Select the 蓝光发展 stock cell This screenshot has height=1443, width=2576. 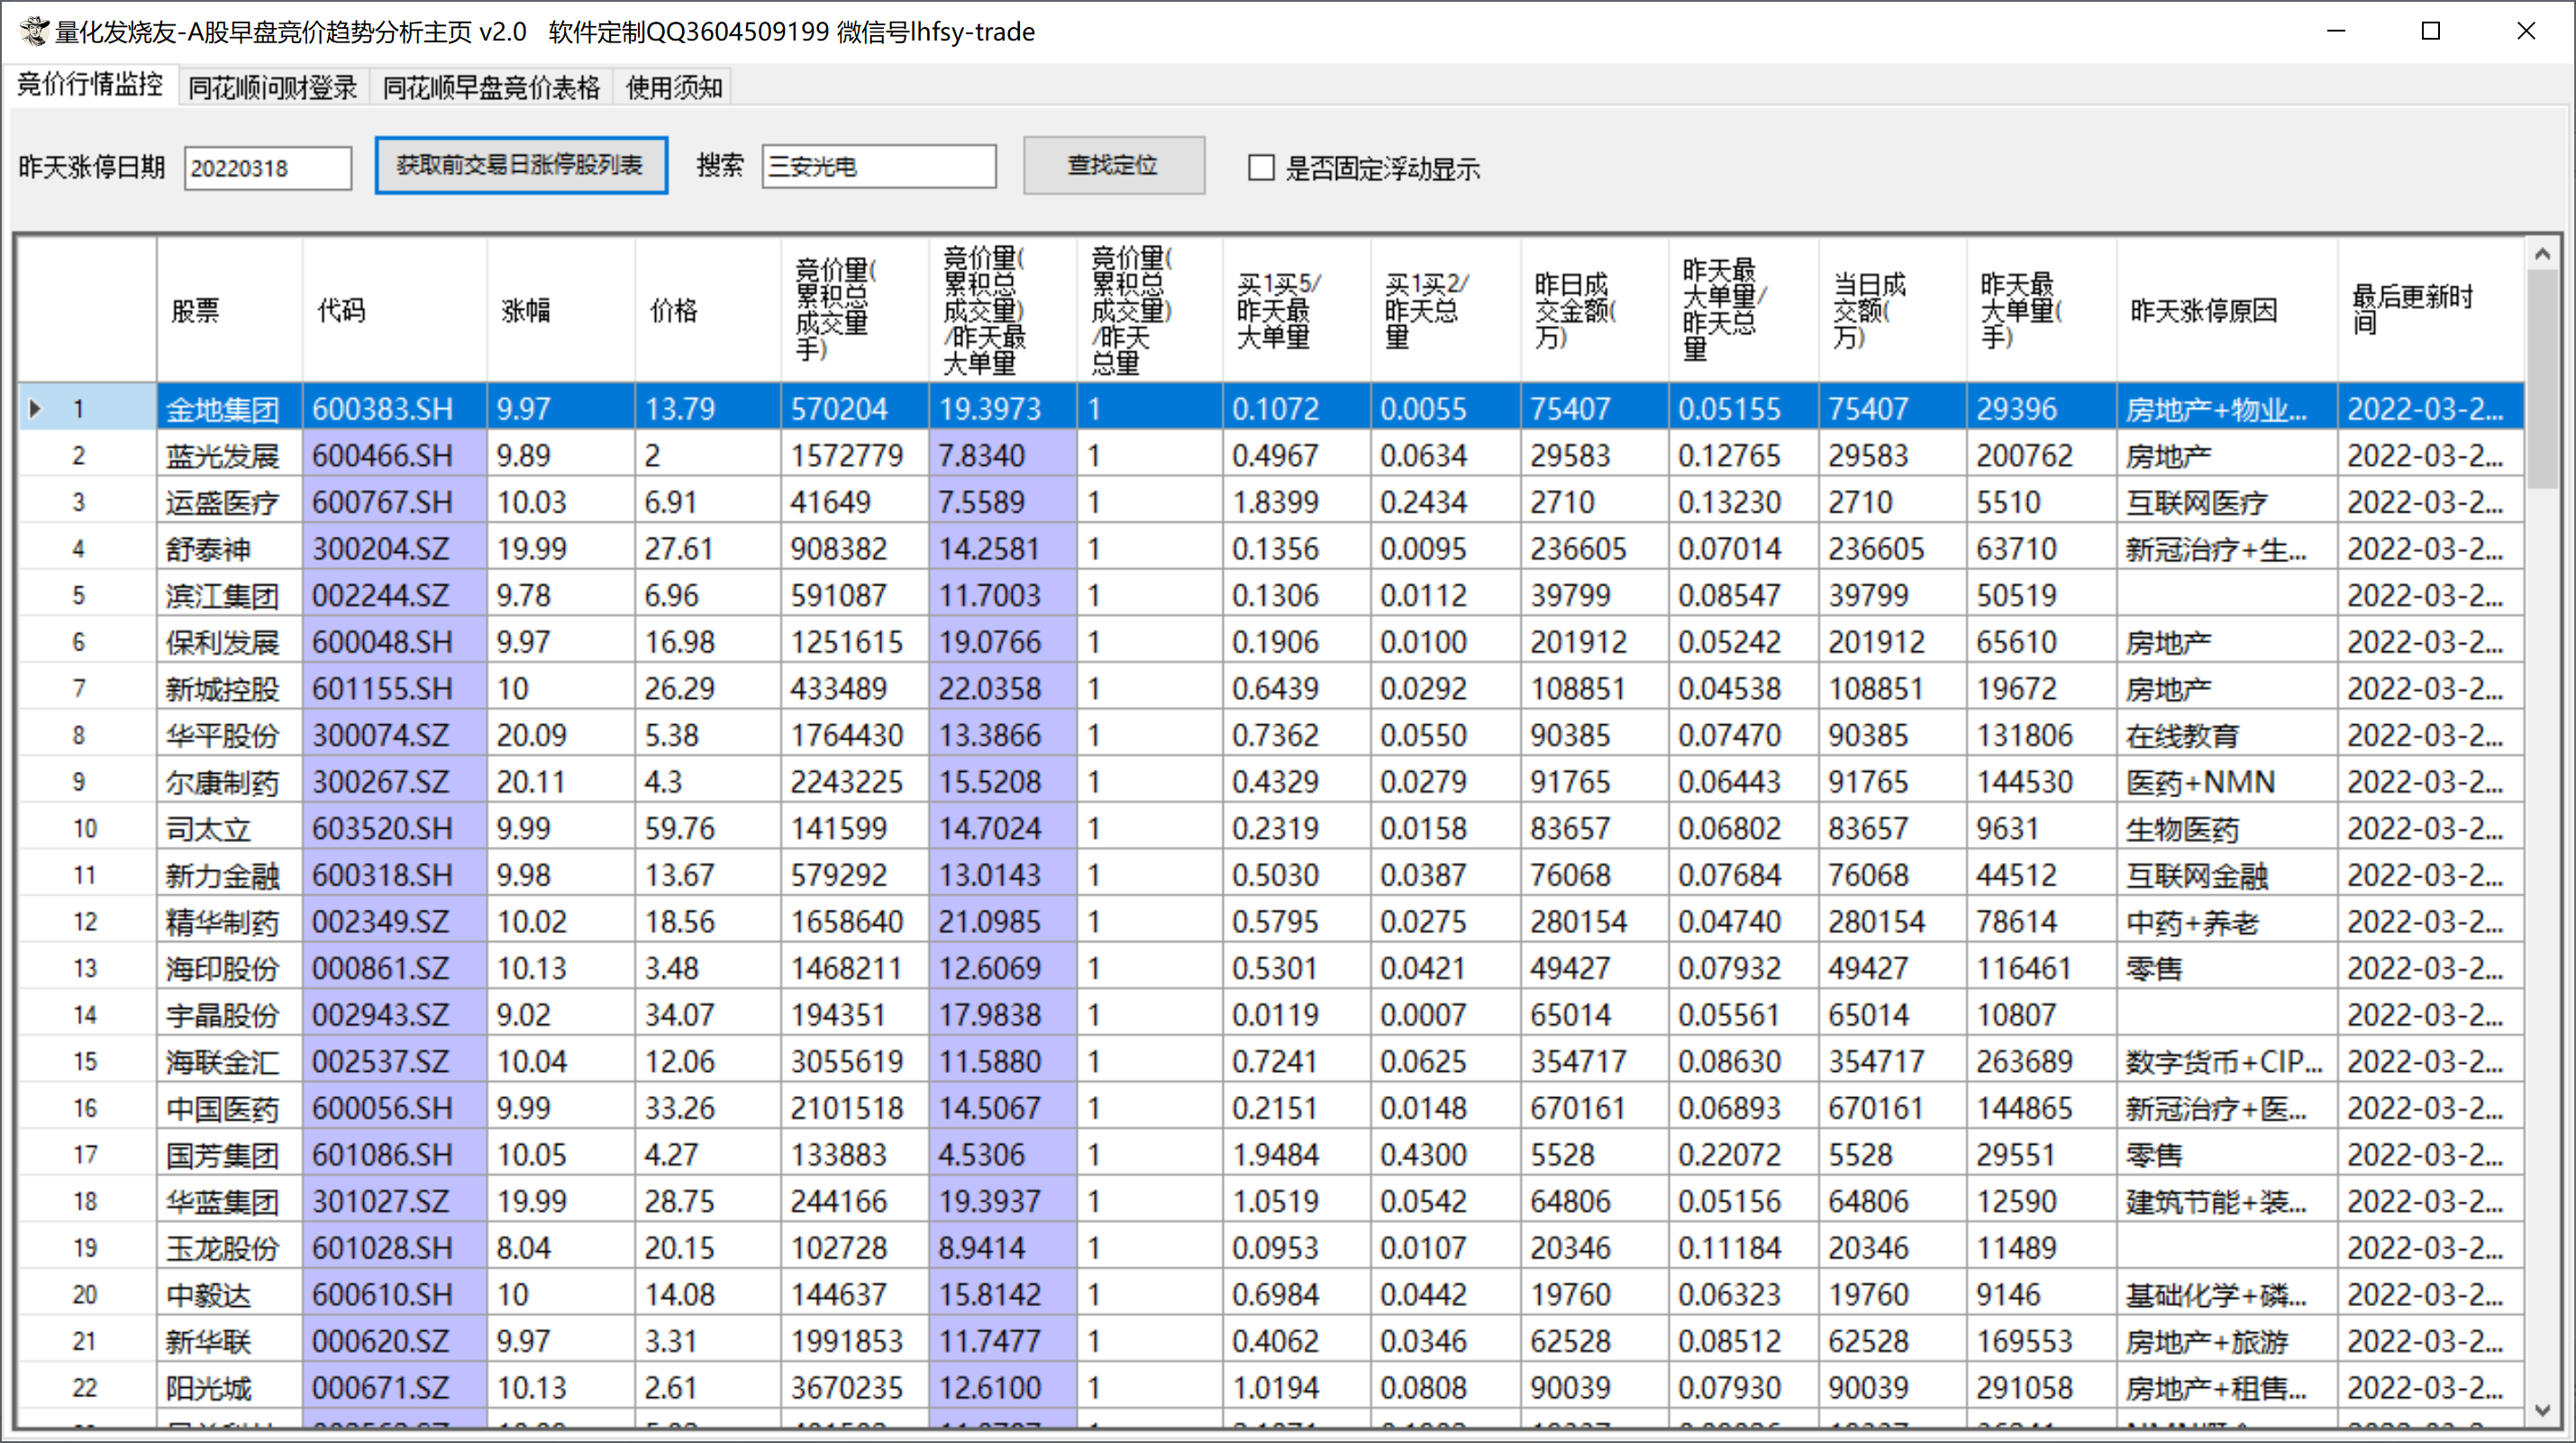click(229, 455)
